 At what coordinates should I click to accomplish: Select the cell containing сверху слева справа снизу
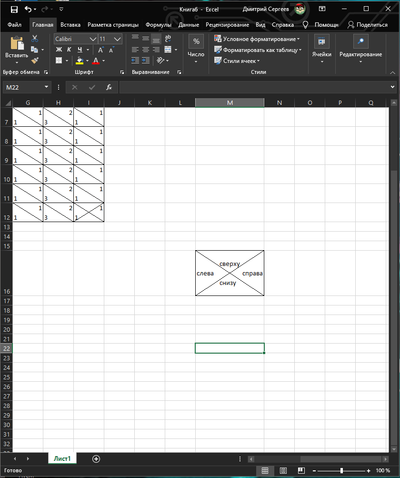tap(230, 273)
